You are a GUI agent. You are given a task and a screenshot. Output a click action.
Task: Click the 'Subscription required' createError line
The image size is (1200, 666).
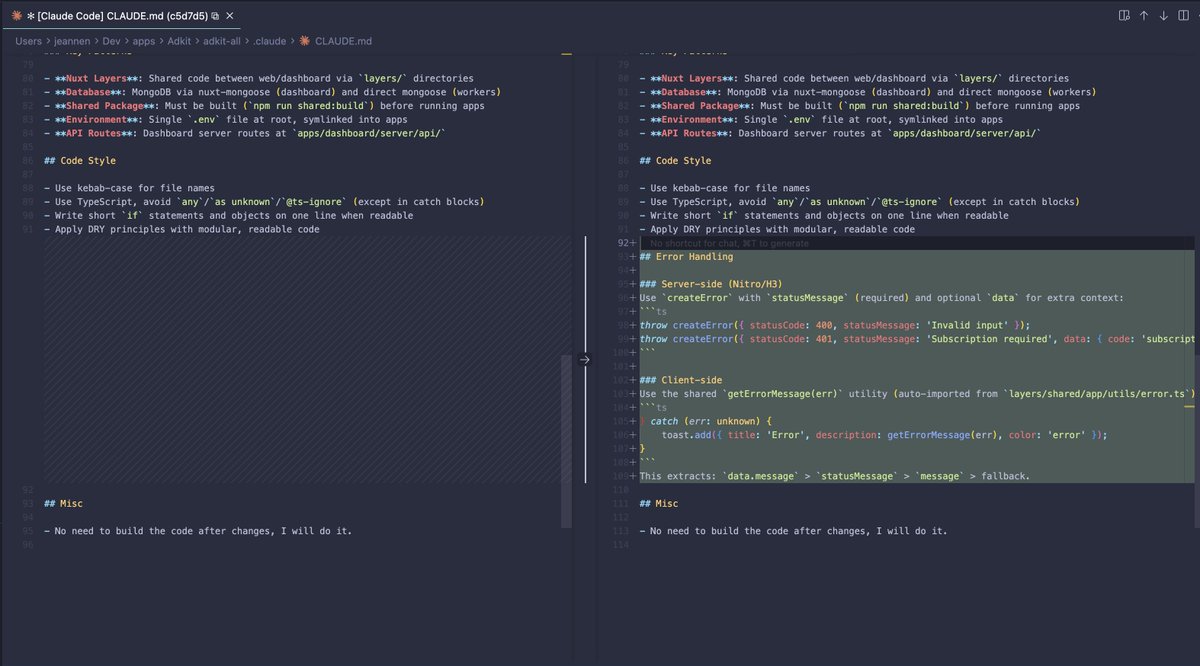[x=916, y=339]
